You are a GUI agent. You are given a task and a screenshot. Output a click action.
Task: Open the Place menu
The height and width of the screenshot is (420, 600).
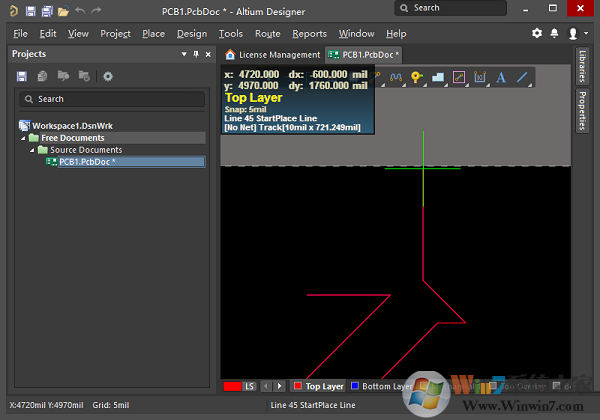click(153, 34)
